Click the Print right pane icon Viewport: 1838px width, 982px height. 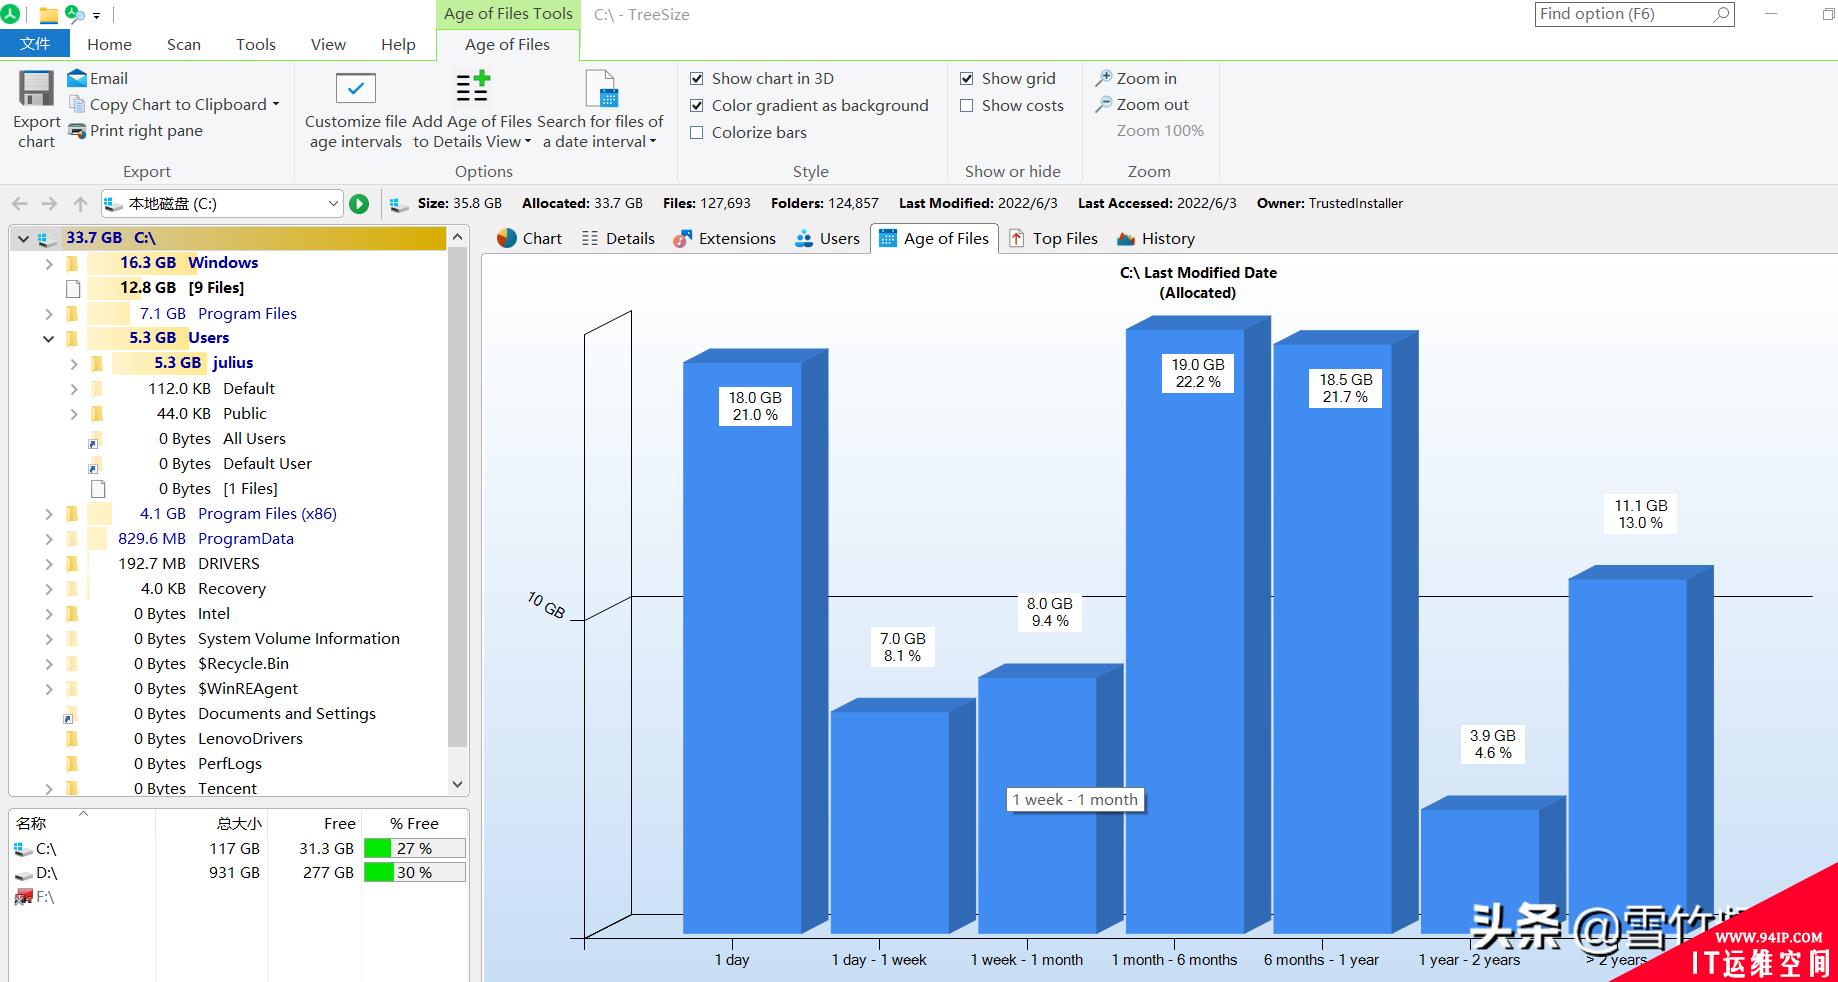click(x=77, y=130)
